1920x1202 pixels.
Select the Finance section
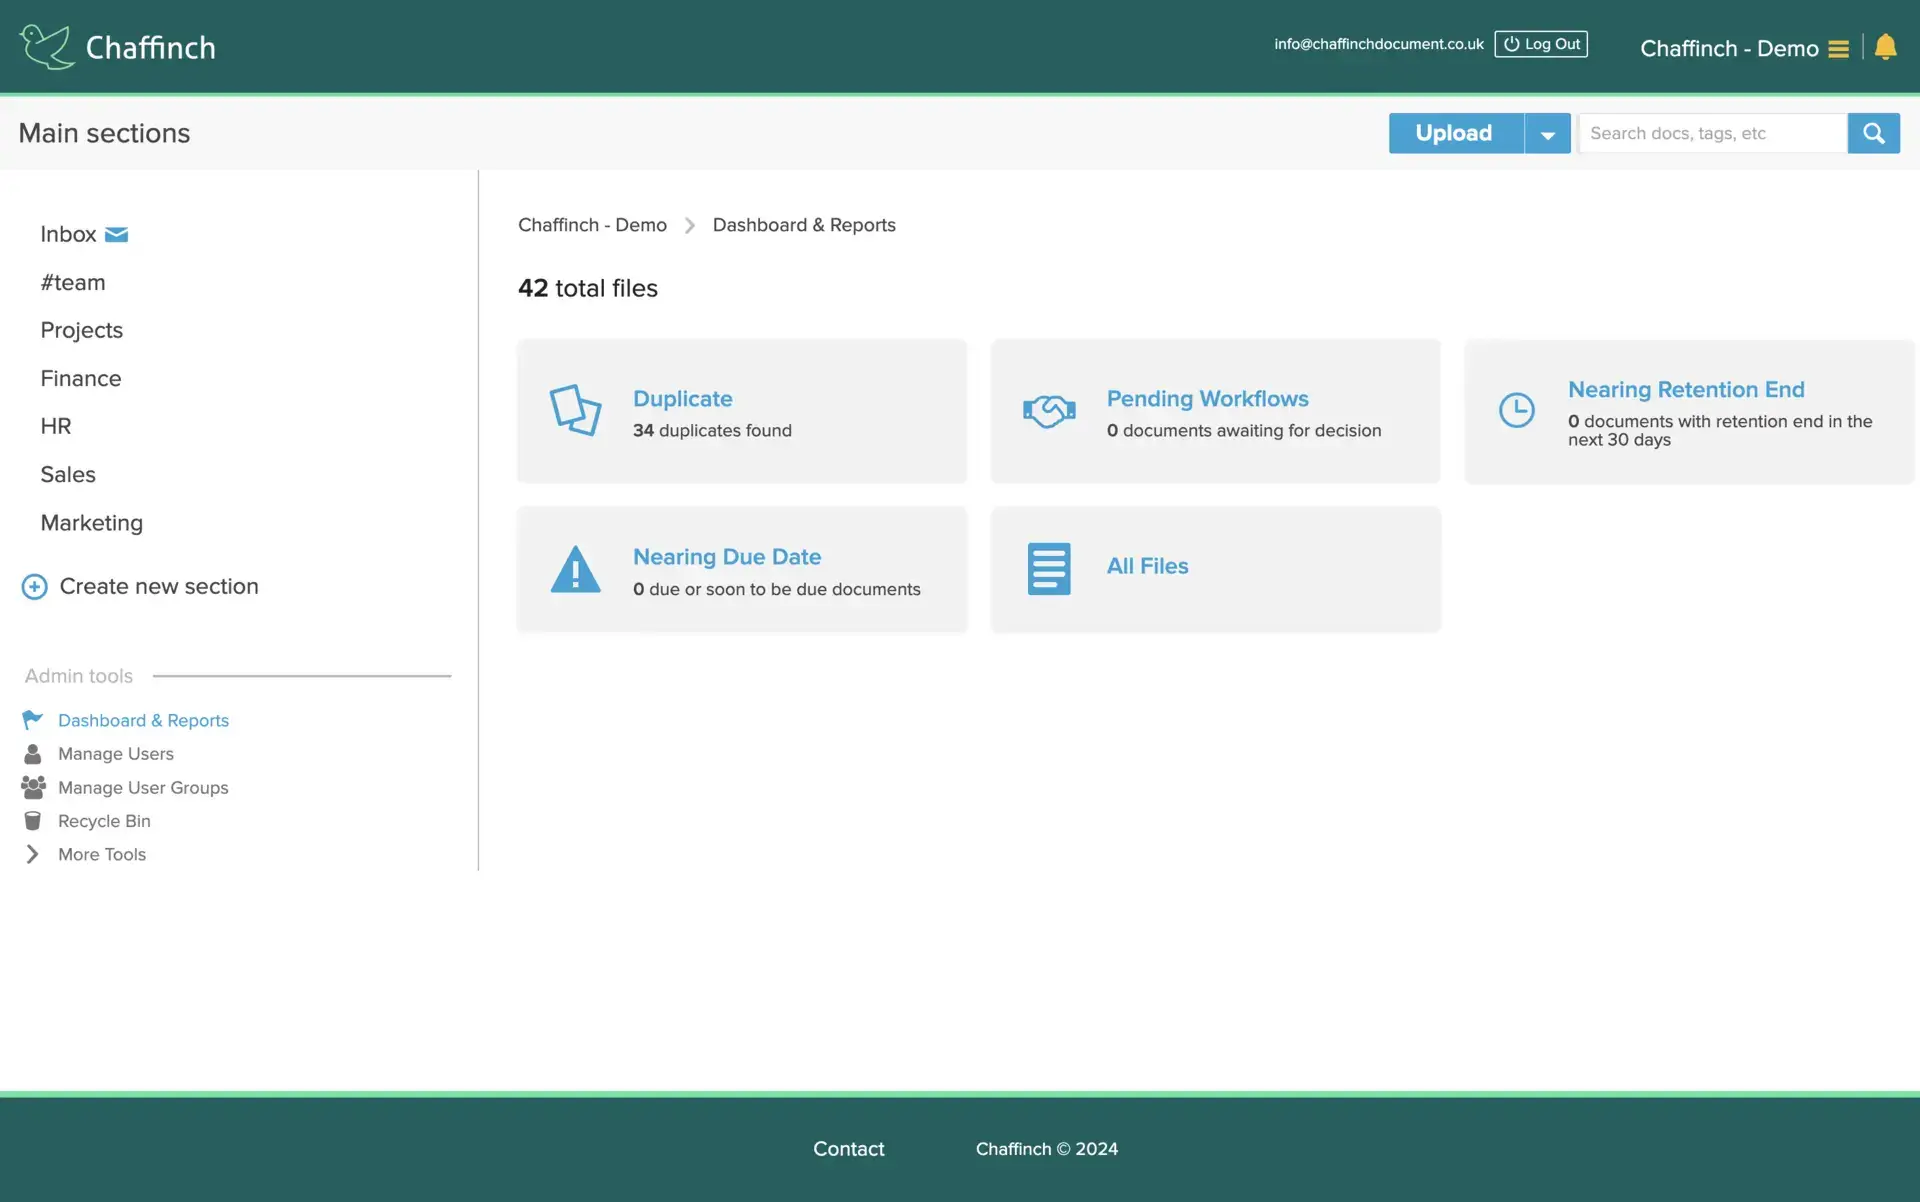click(80, 378)
